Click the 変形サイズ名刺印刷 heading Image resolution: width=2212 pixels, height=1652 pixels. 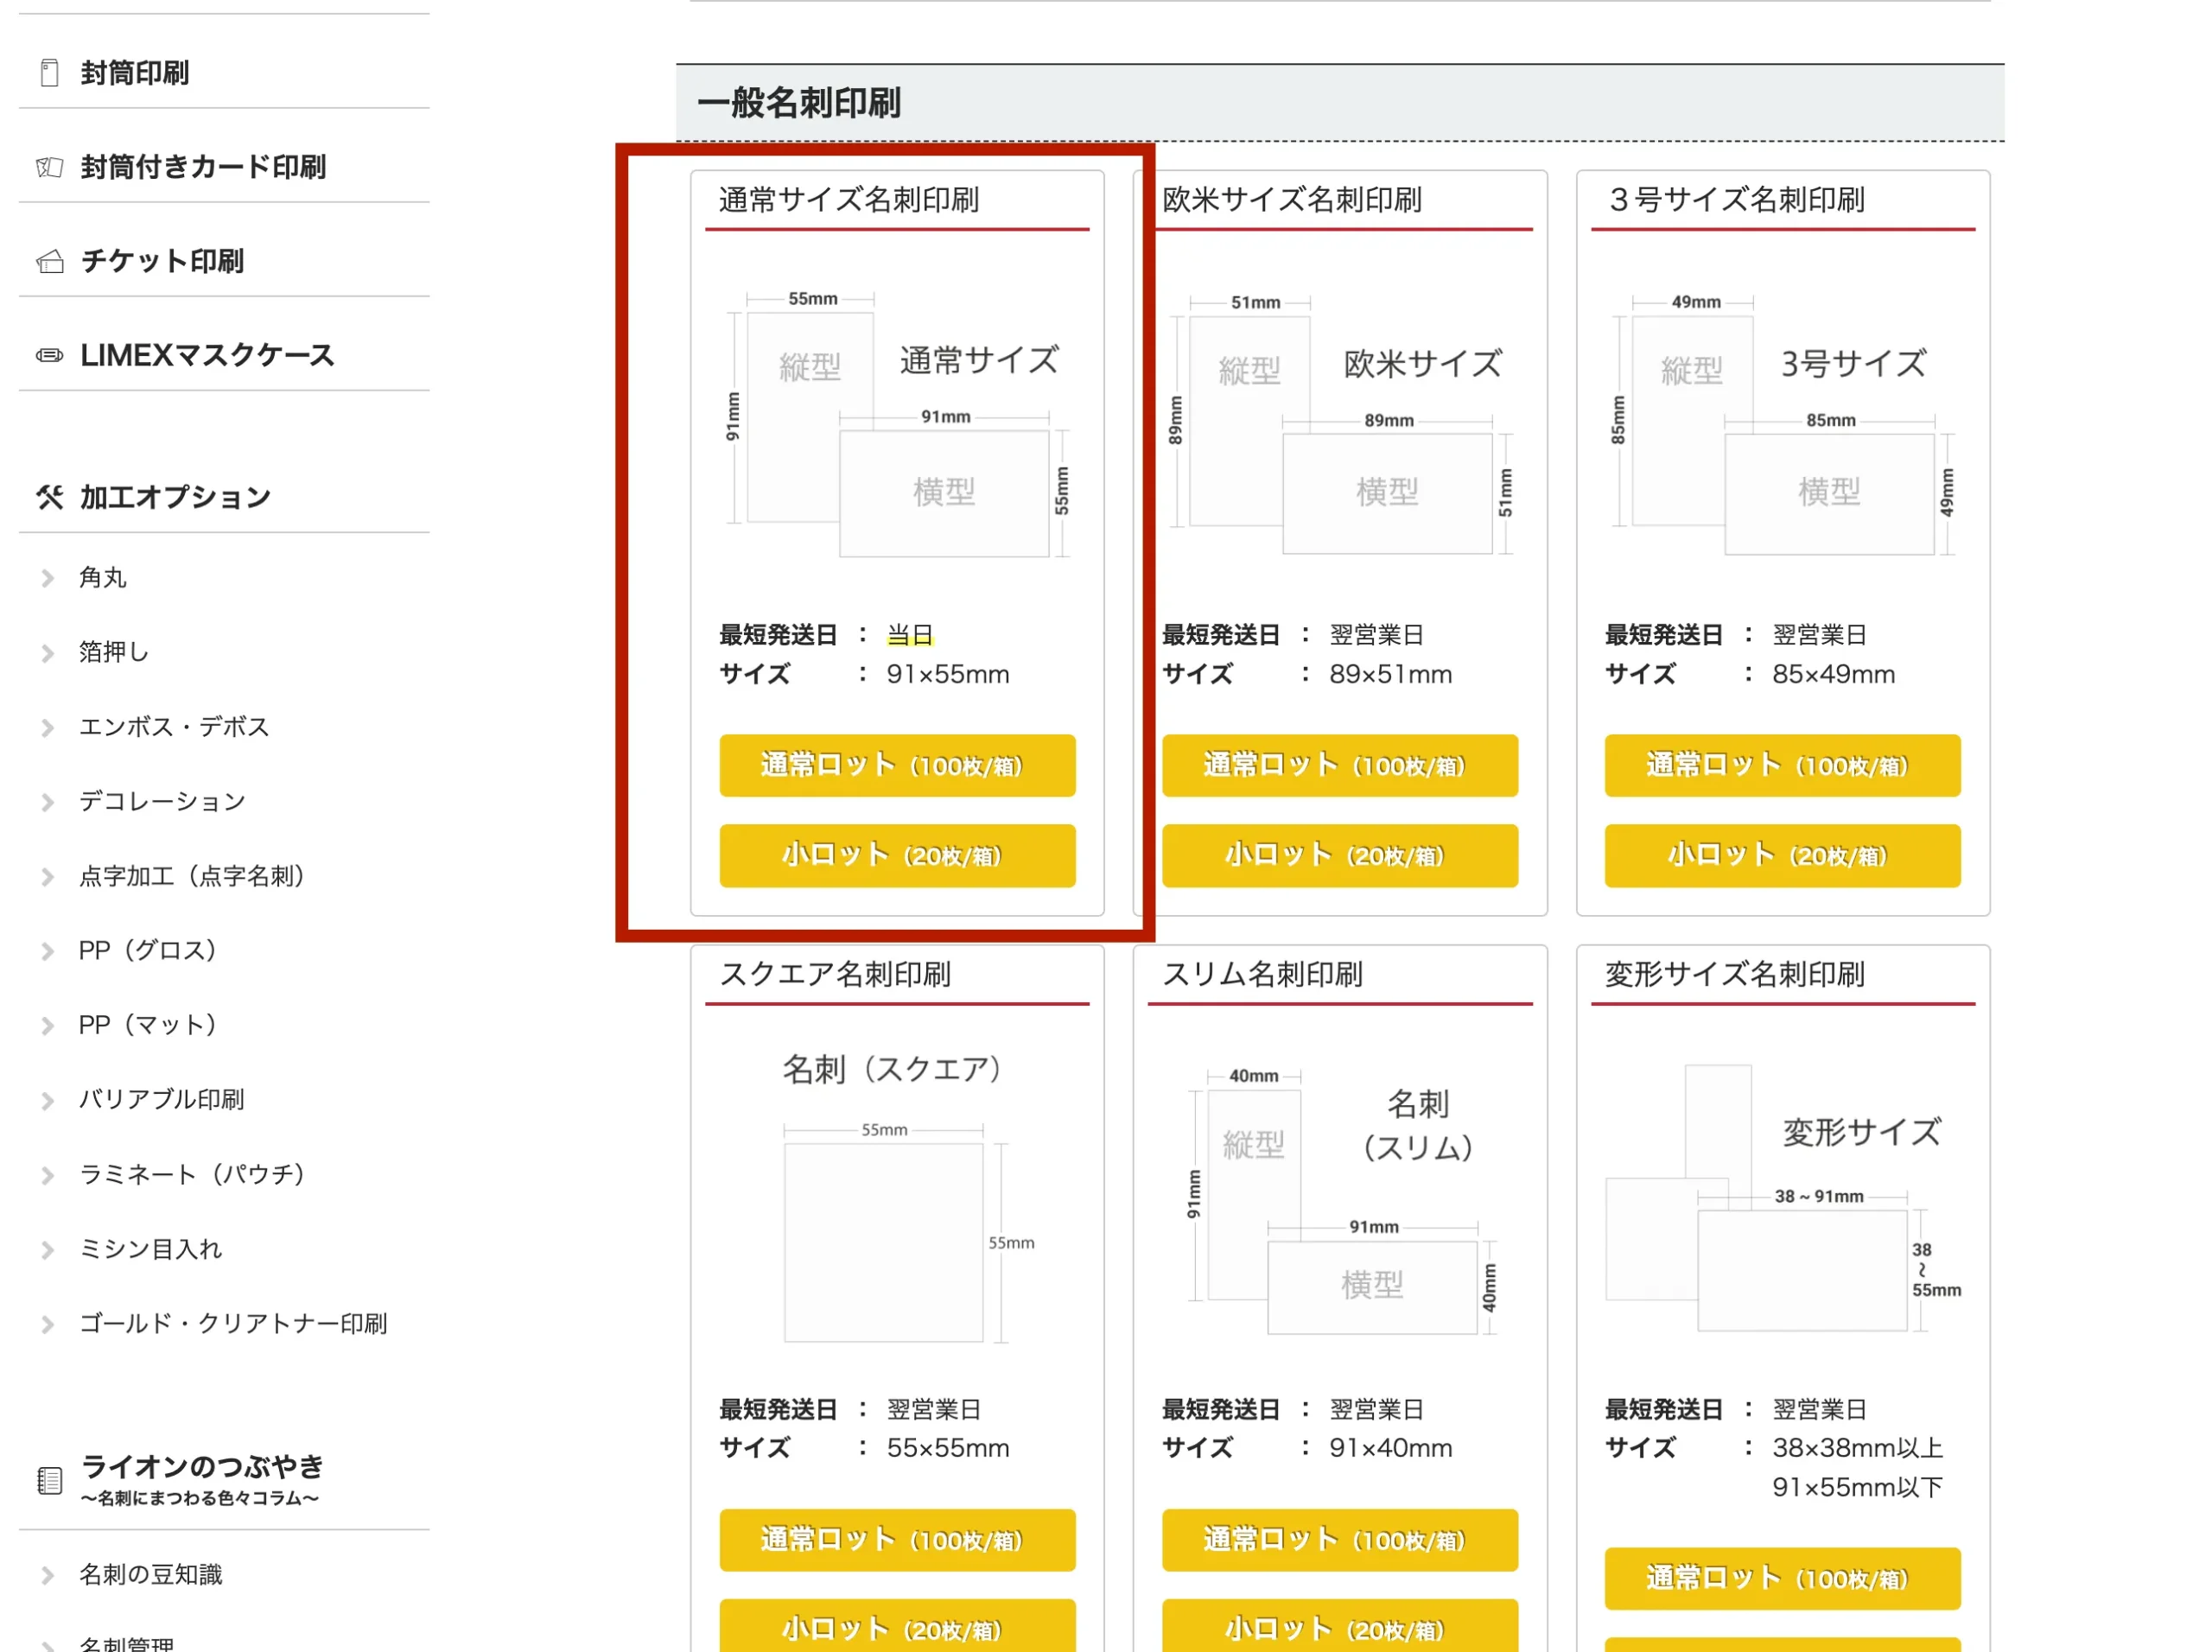[x=1734, y=974]
